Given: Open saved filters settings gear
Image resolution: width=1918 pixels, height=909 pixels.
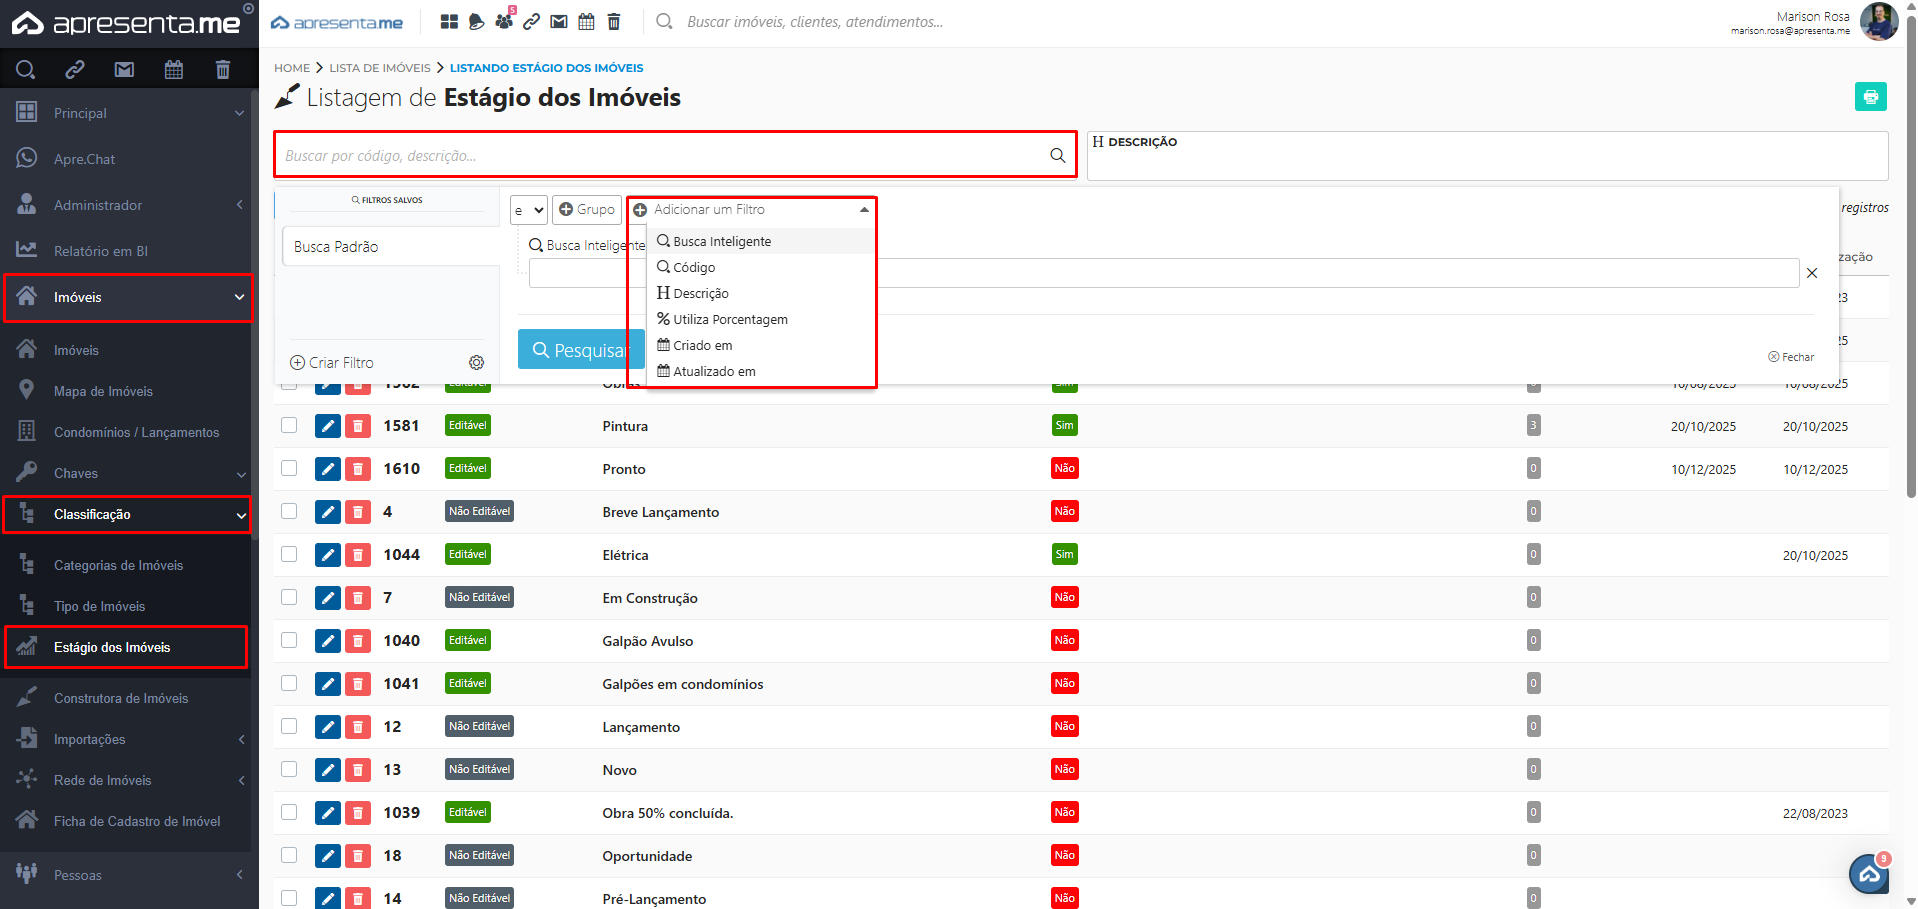Looking at the screenshot, I should tap(477, 363).
